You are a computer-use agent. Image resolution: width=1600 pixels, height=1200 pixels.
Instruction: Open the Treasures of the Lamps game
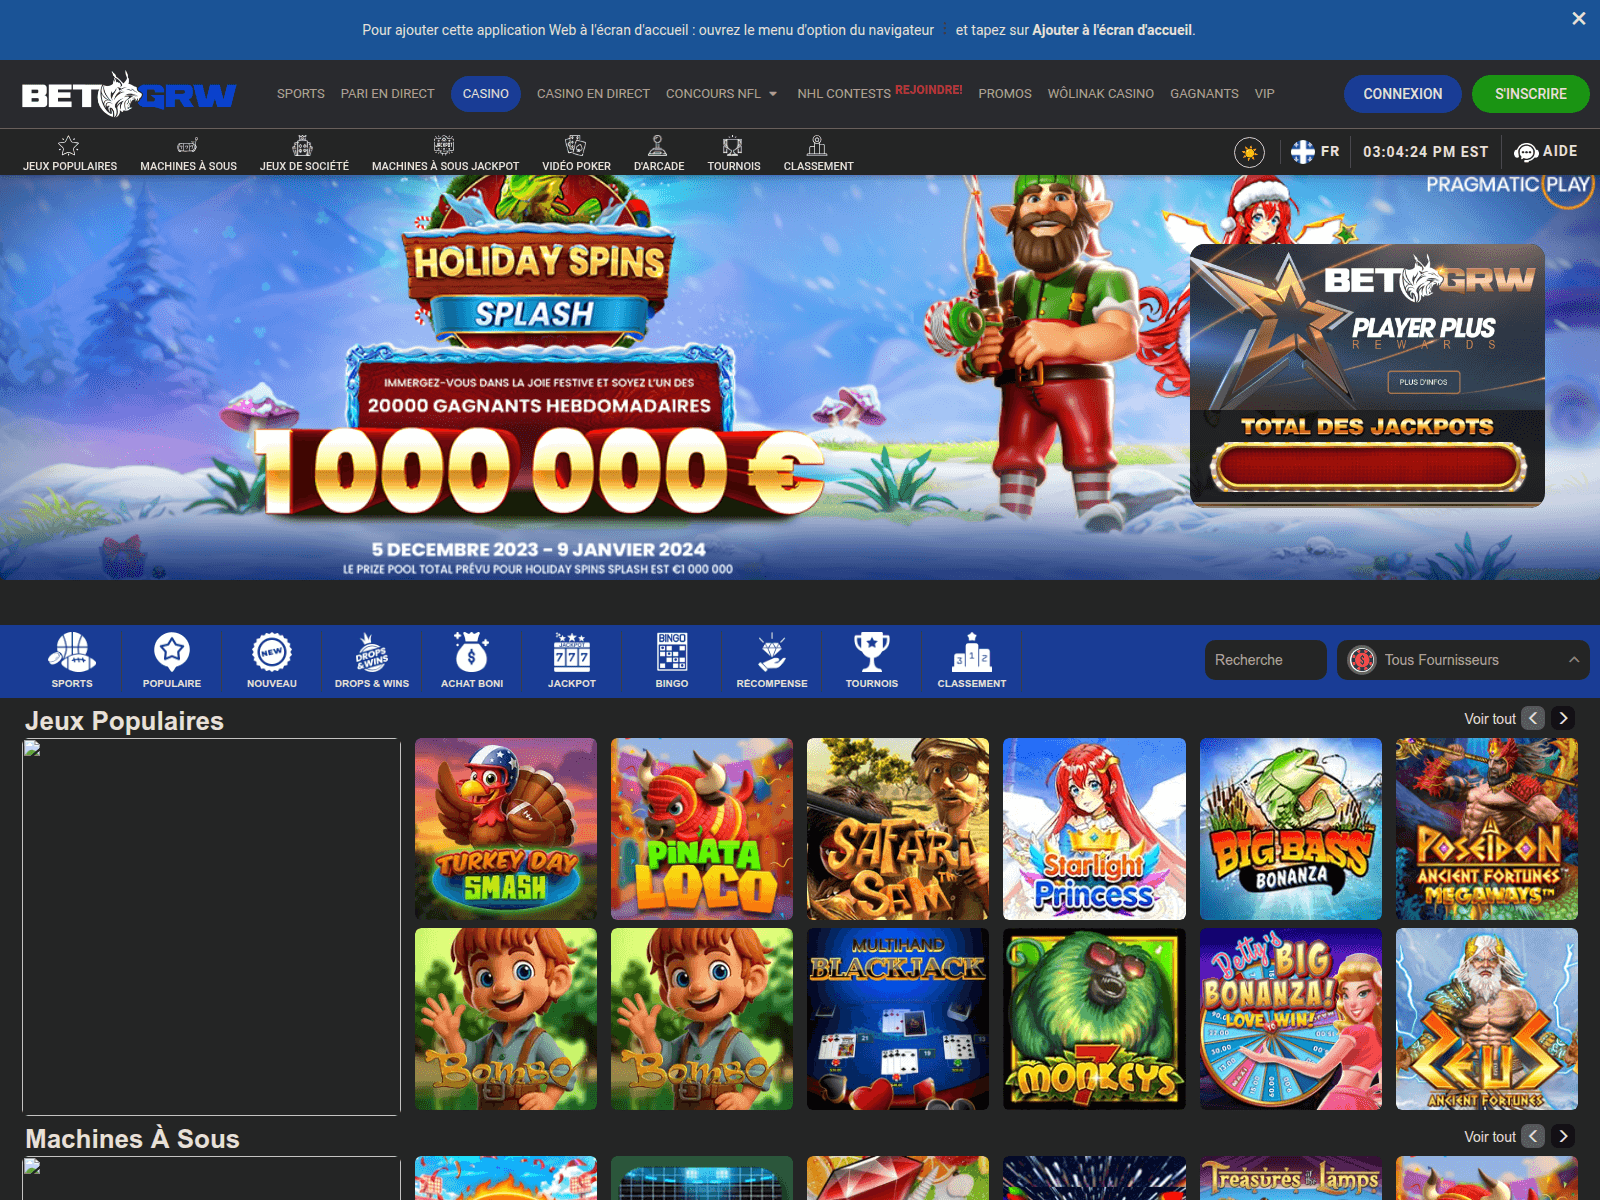coord(1291,1178)
